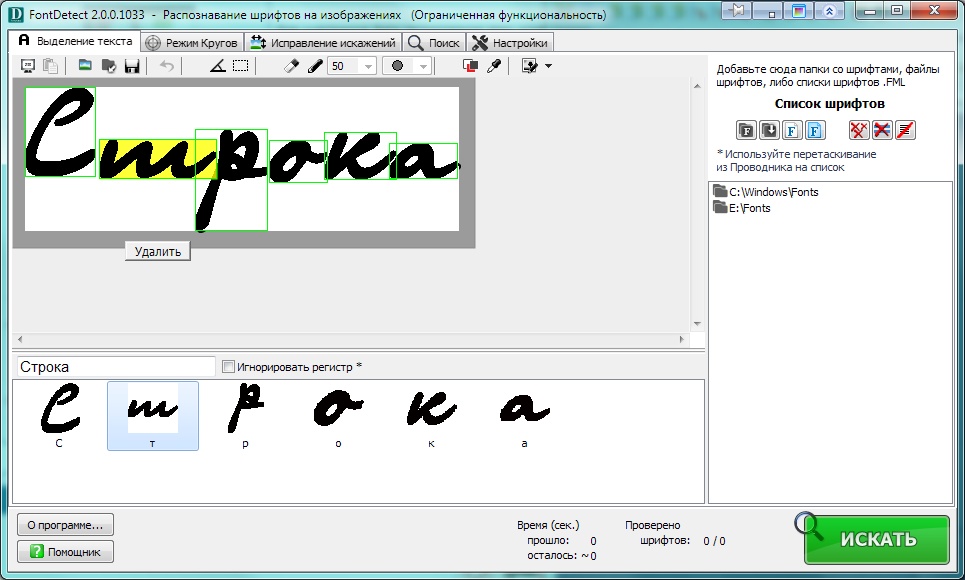Toggle the 'Игнорировать регистр' checkbox
Image resolution: width=965 pixels, height=580 pixels.
click(228, 367)
